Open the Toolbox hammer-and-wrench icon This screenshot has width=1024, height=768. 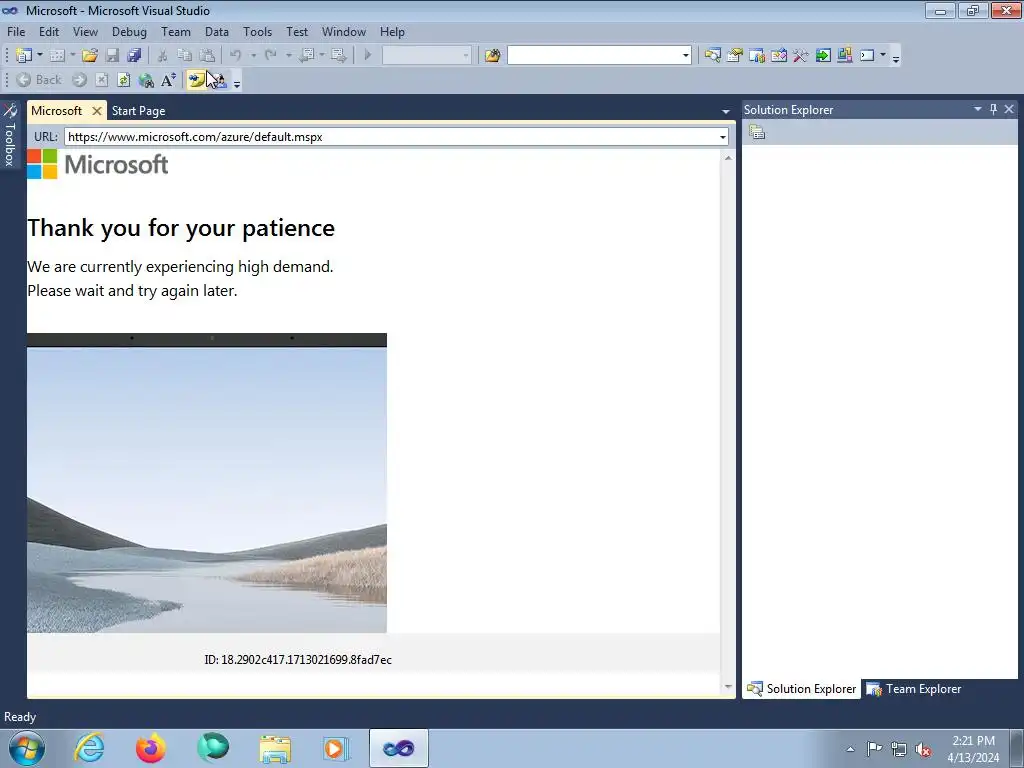tap(801, 56)
